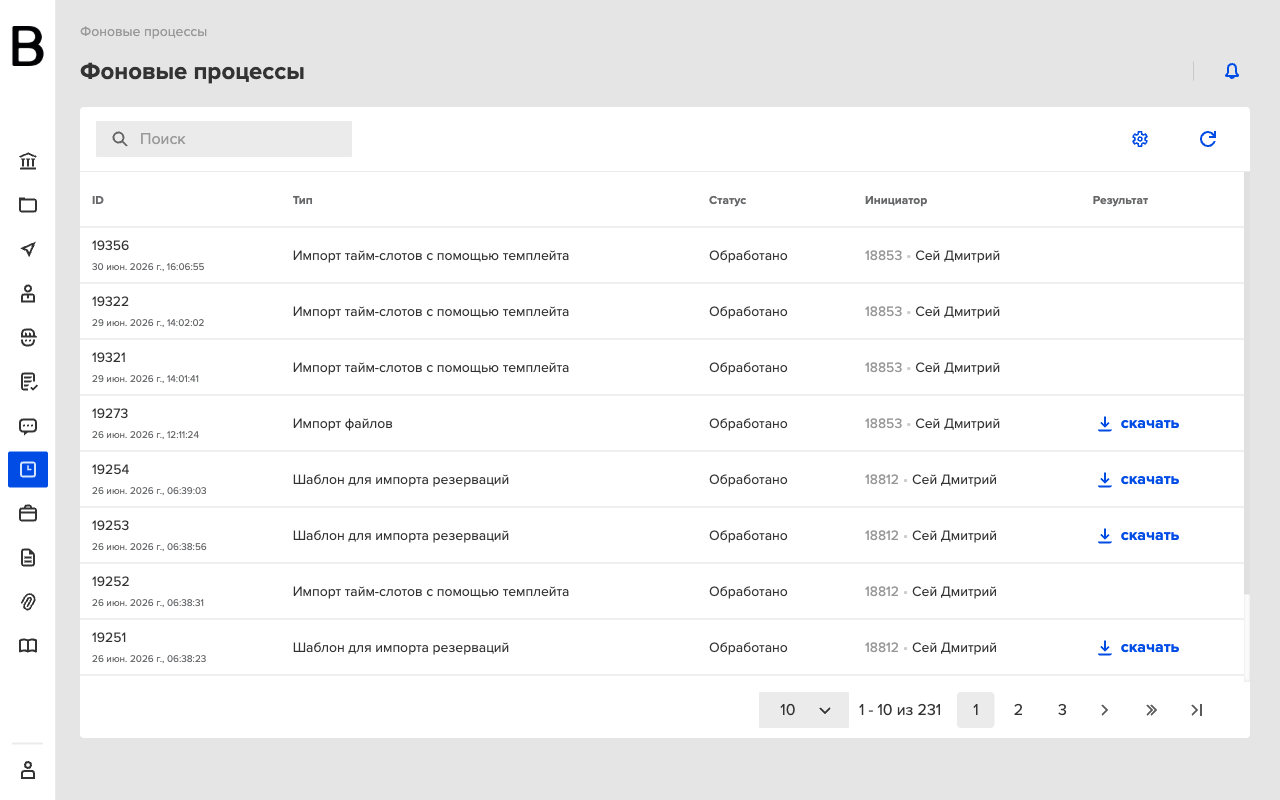The width and height of the screenshot is (1280, 800).
Task: Refresh the background processes list
Action: (1208, 139)
